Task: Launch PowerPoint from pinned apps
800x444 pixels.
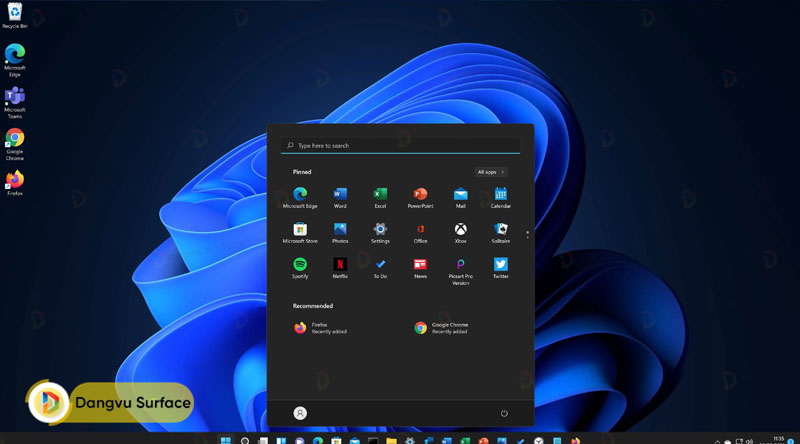Action: pos(420,194)
